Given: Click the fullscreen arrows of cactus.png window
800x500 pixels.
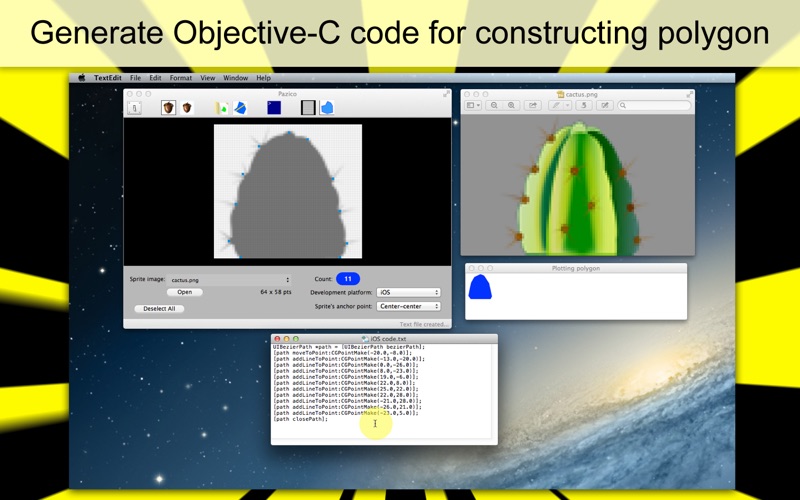Looking at the screenshot, I should point(690,94).
